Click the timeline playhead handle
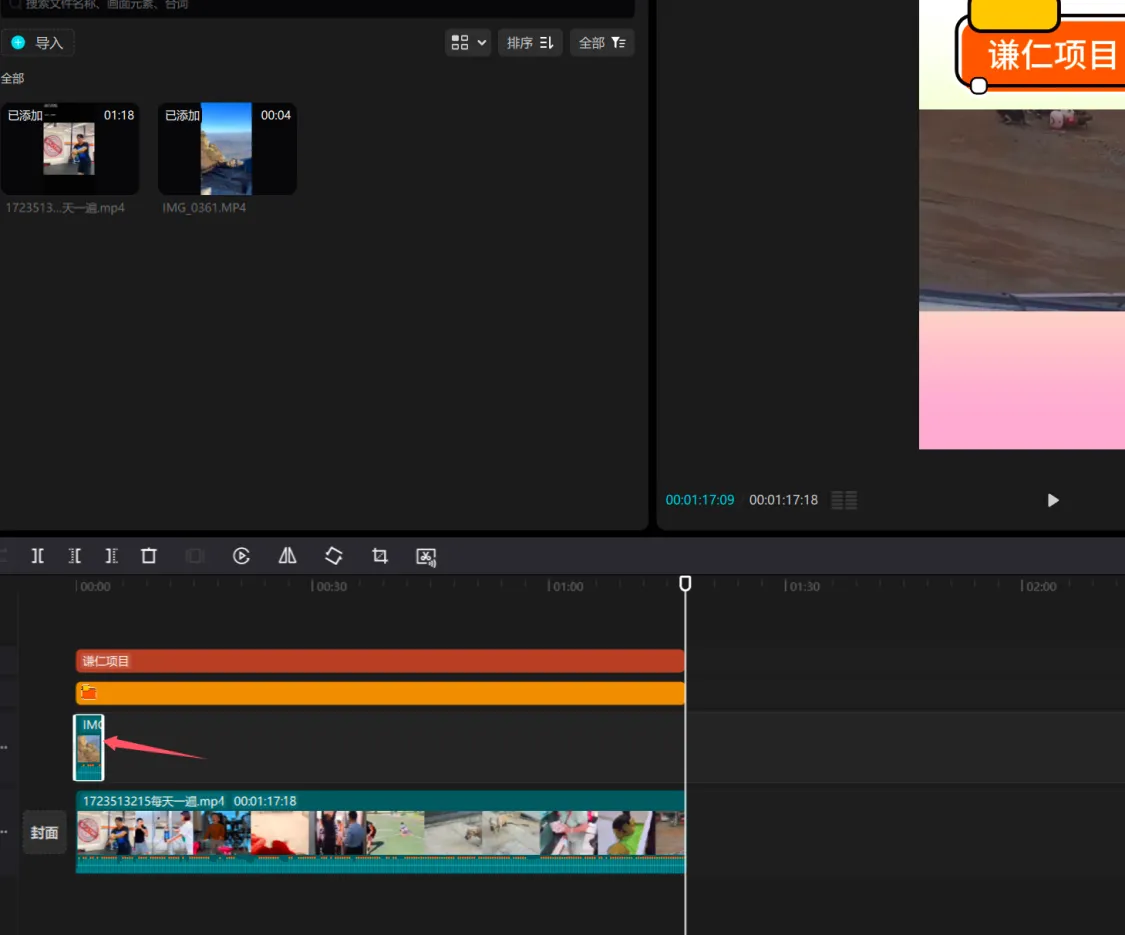This screenshot has height=935, width=1125. tap(685, 583)
